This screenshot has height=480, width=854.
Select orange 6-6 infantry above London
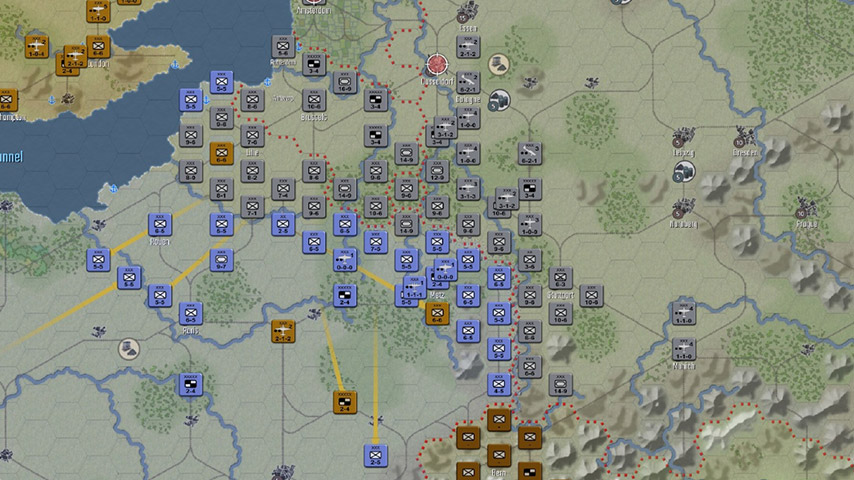[x=98, y=47]
